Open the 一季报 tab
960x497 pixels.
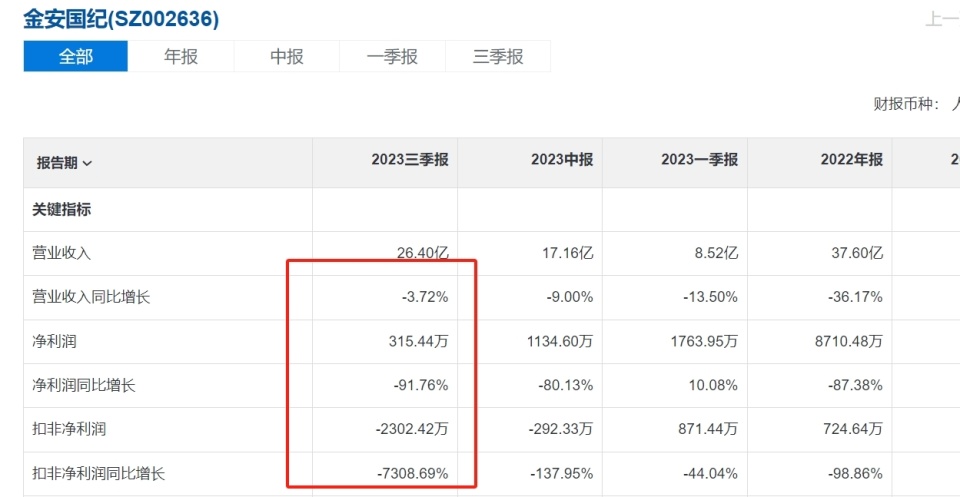pos(392,56)
